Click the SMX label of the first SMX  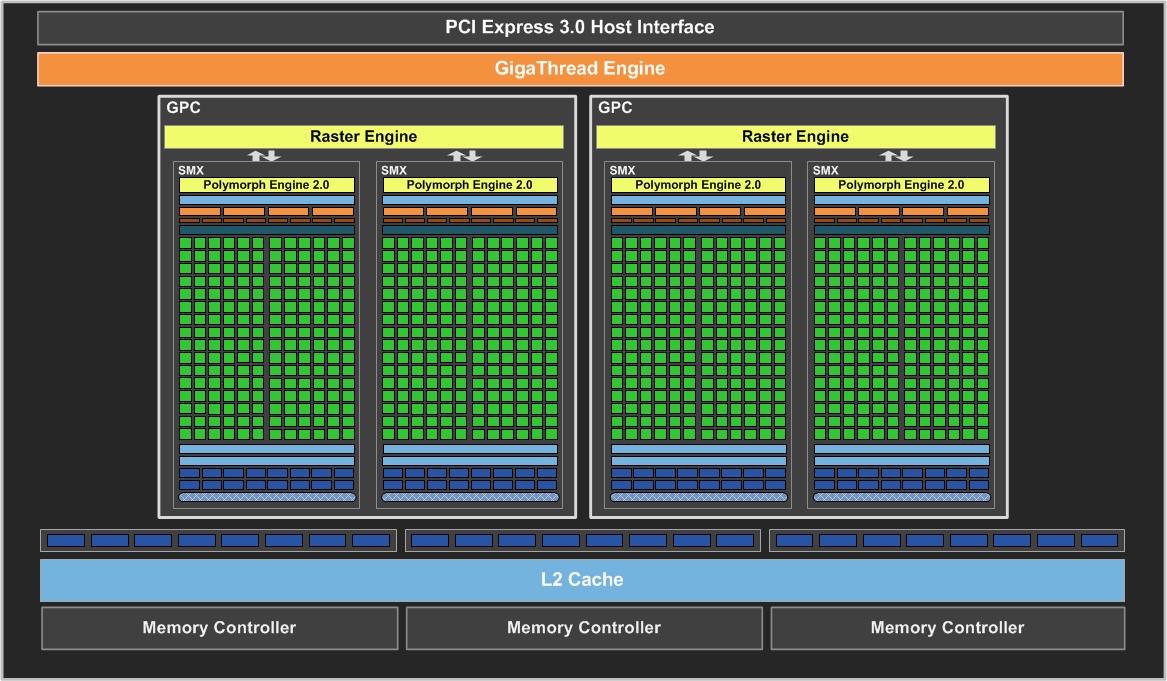point(191,170)
